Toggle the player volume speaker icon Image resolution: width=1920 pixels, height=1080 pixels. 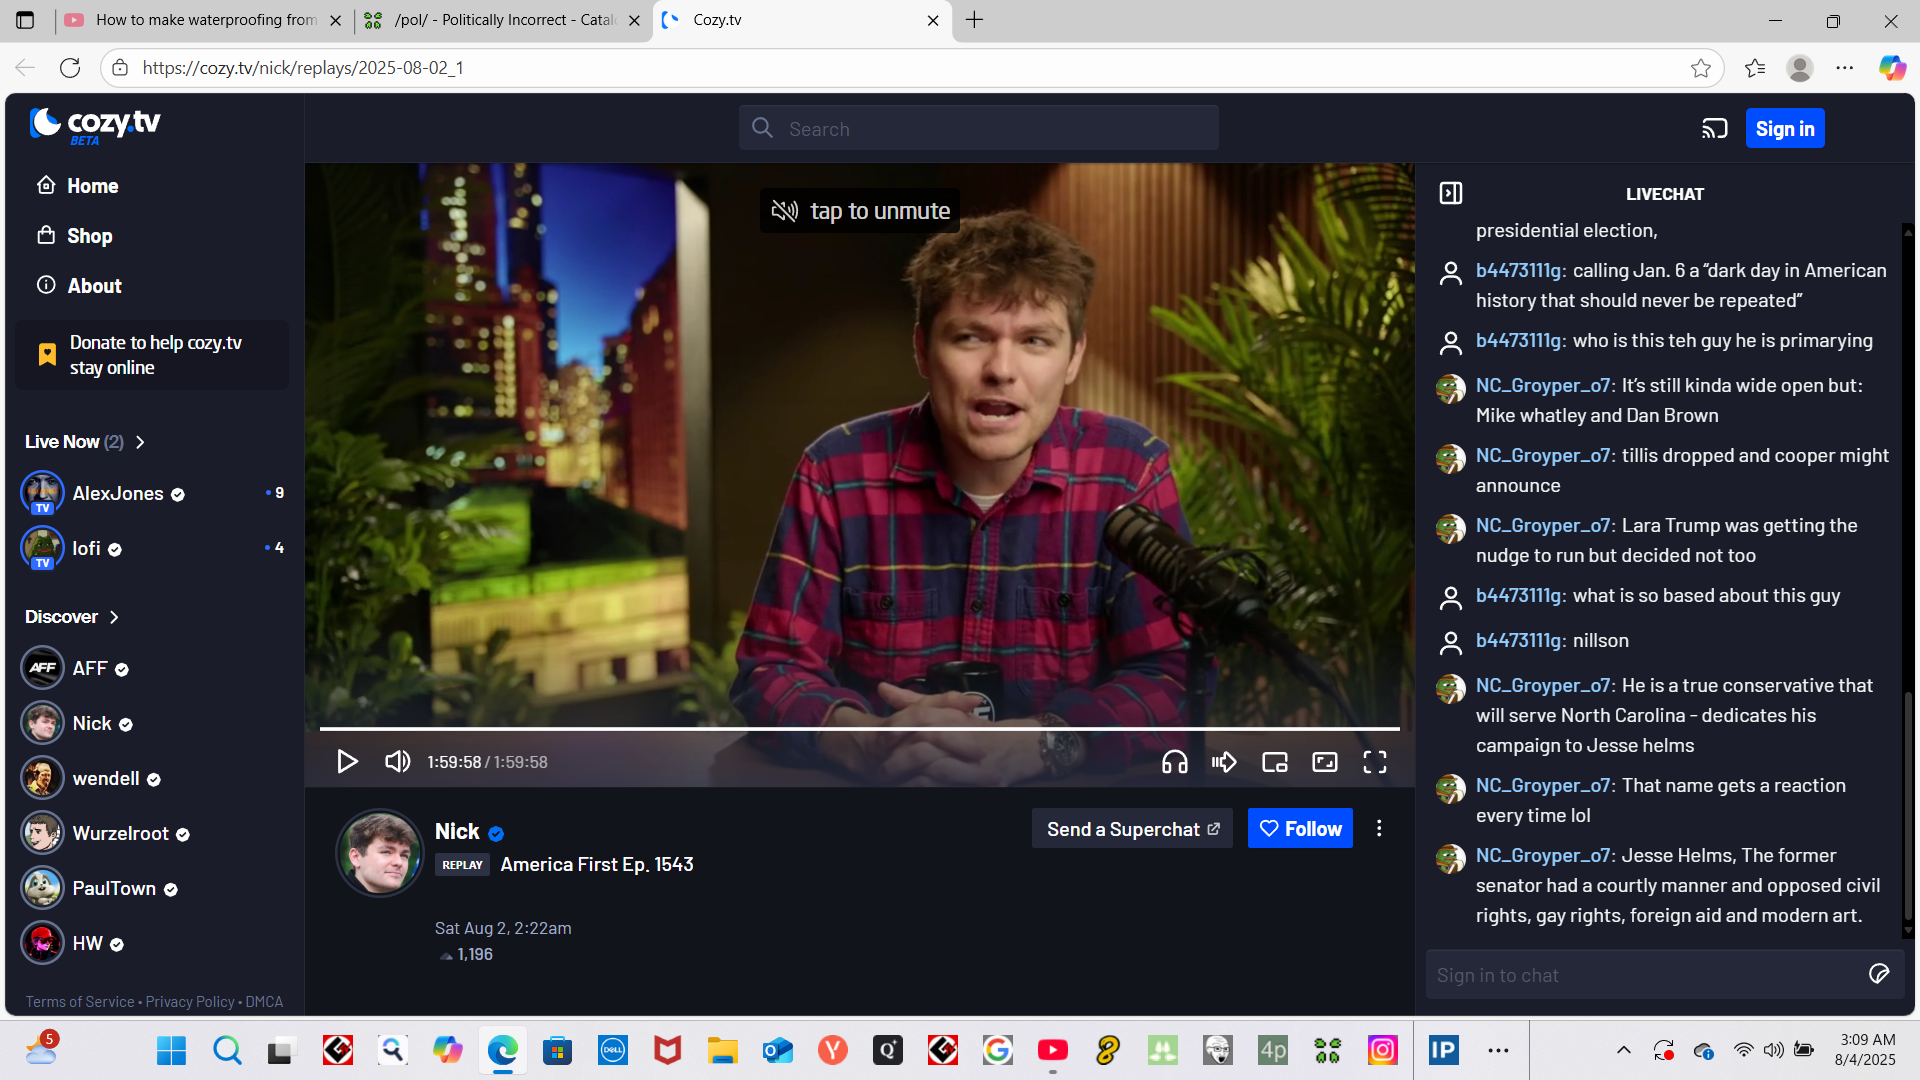[x=397, y=762]
